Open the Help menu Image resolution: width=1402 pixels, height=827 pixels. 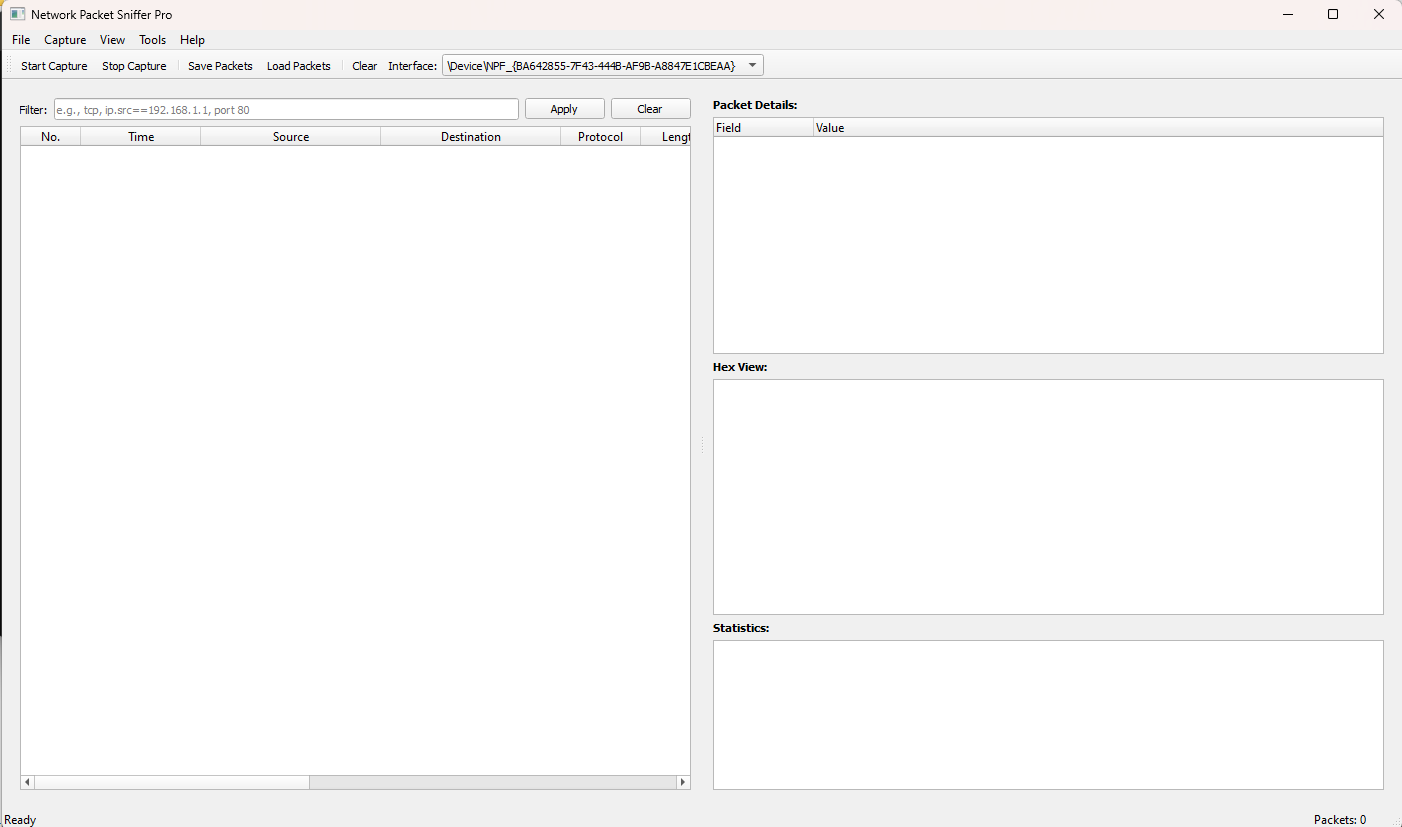[x=192, y=40]
